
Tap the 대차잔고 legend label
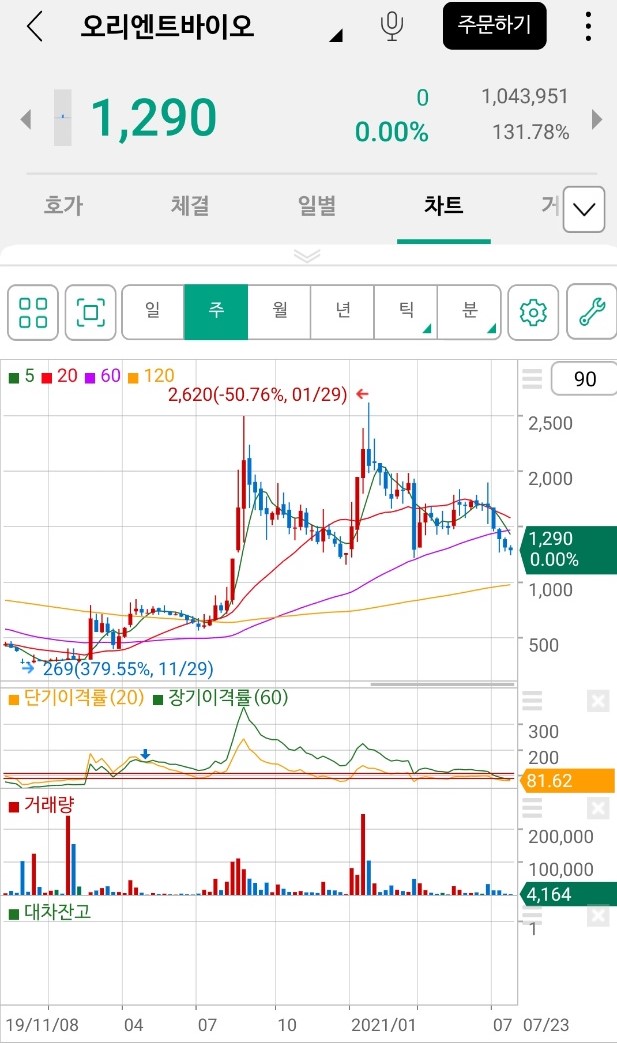50,912
